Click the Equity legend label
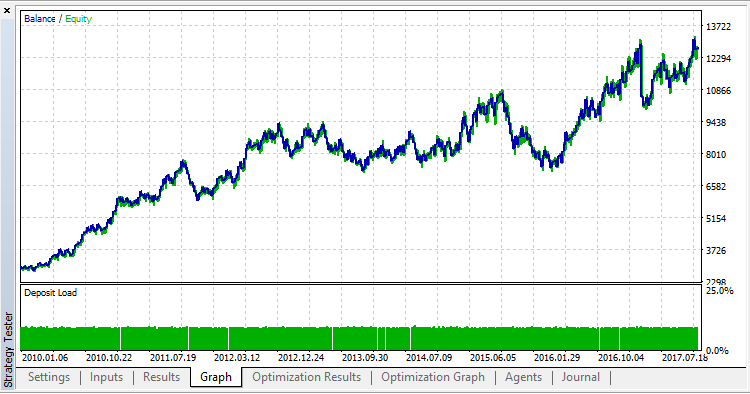Screen dimensions: 750x394 click(78, 19)
